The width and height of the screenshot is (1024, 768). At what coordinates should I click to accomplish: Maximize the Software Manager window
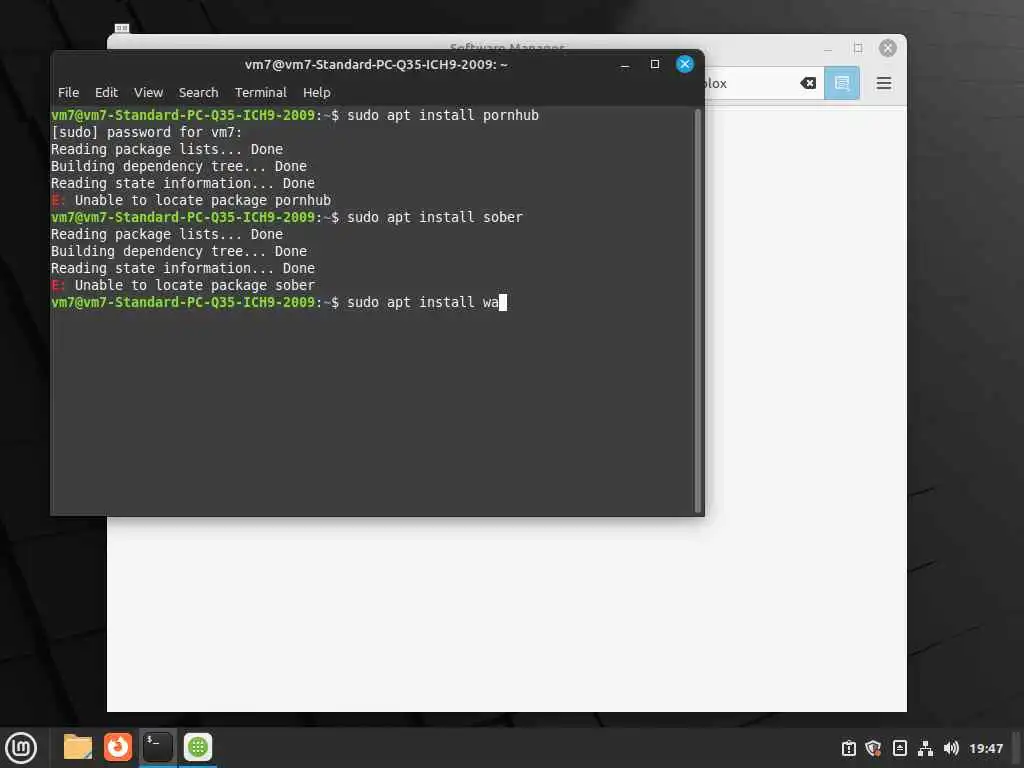pyautogui.click(x=858, y=48)
